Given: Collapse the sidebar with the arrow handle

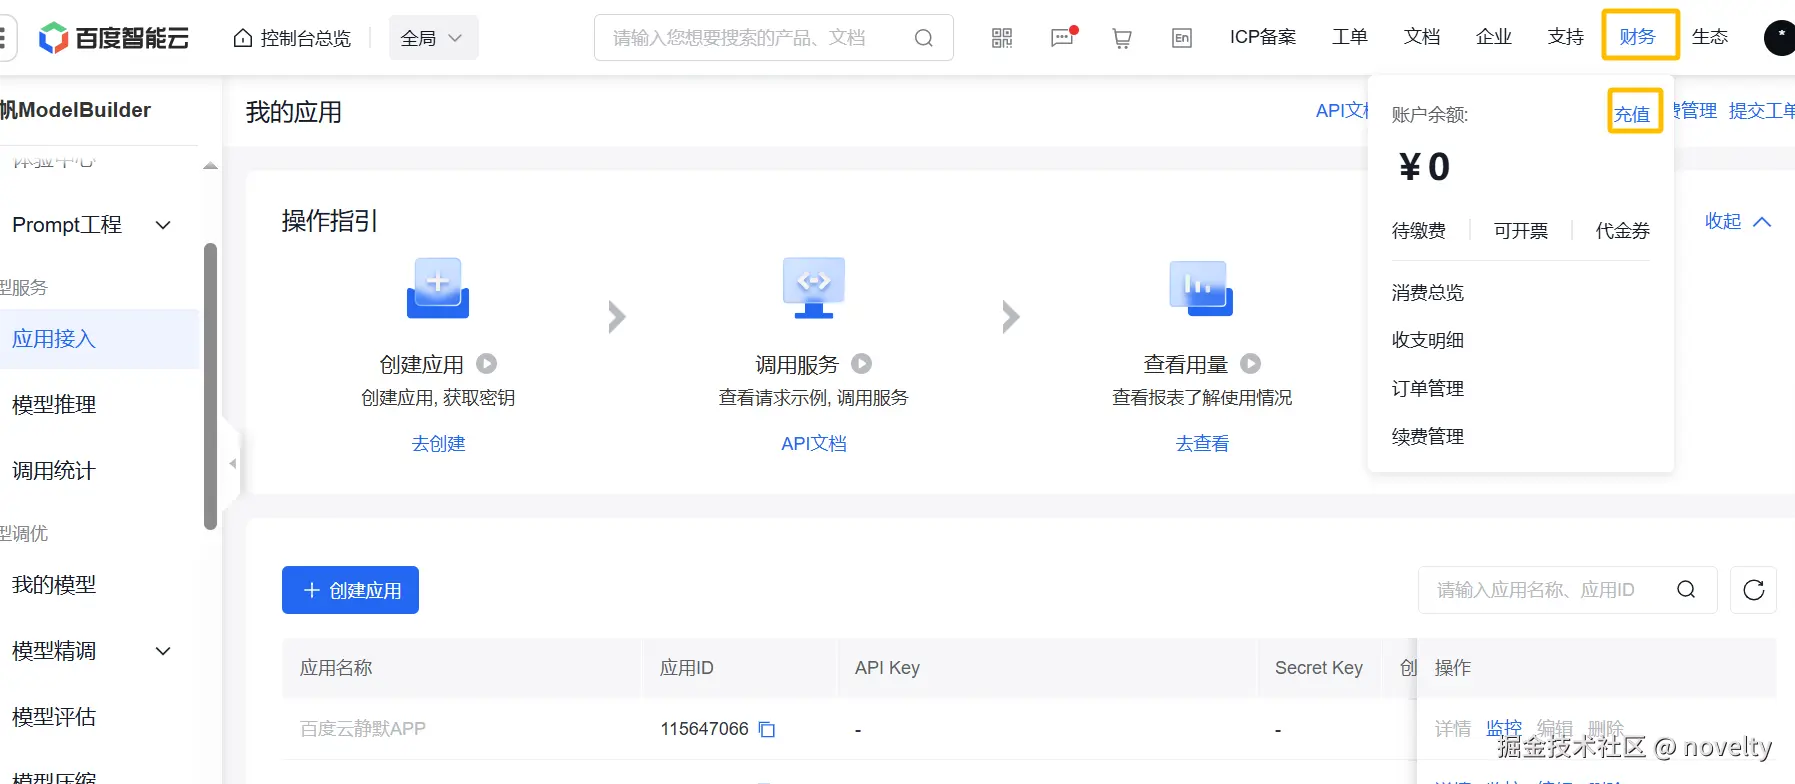Looking at the screenshot, I should [x=232, y=463].
